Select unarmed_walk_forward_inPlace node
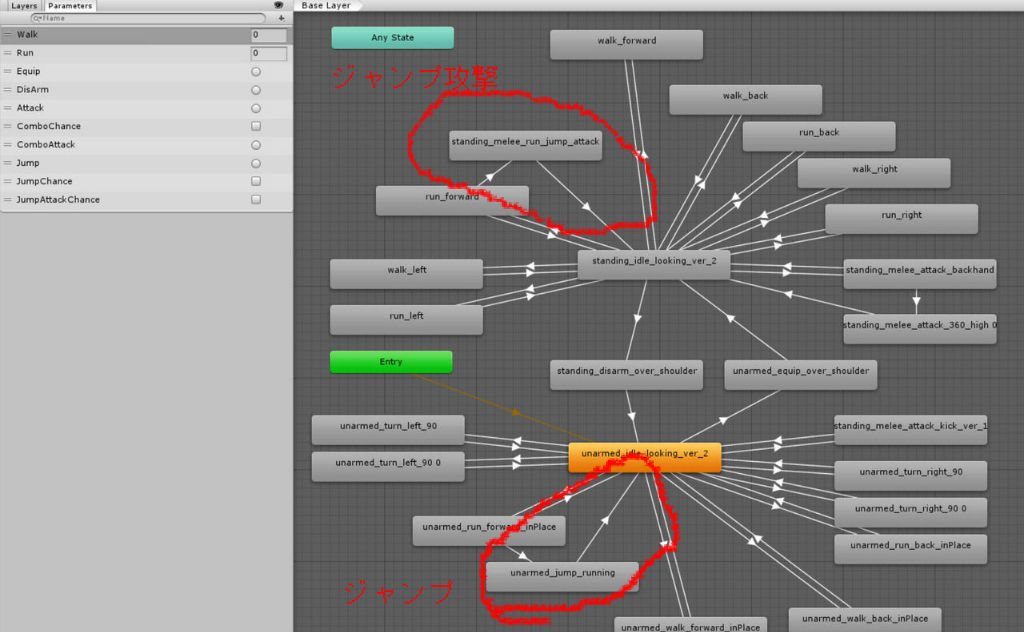This screenshot has width=1024, height=632. [x=690, y=624]
